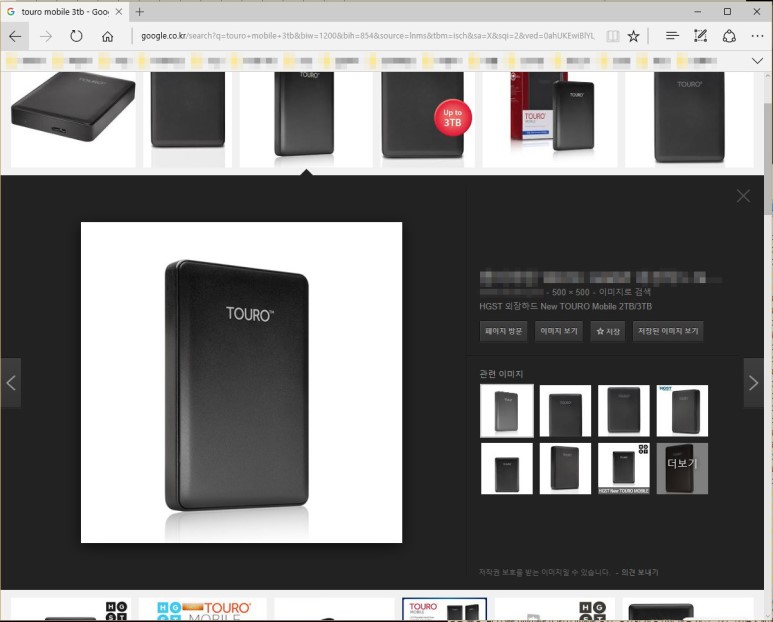
Task: Select result image with red TOURO retail box
Action: pyautogui.click(x=550, y=119)
